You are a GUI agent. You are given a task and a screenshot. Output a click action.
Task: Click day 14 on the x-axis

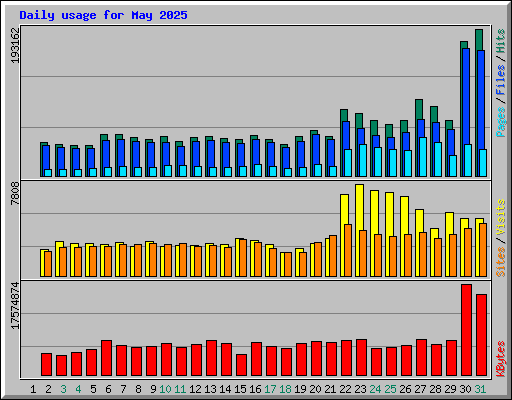click(x=225, y=389)
